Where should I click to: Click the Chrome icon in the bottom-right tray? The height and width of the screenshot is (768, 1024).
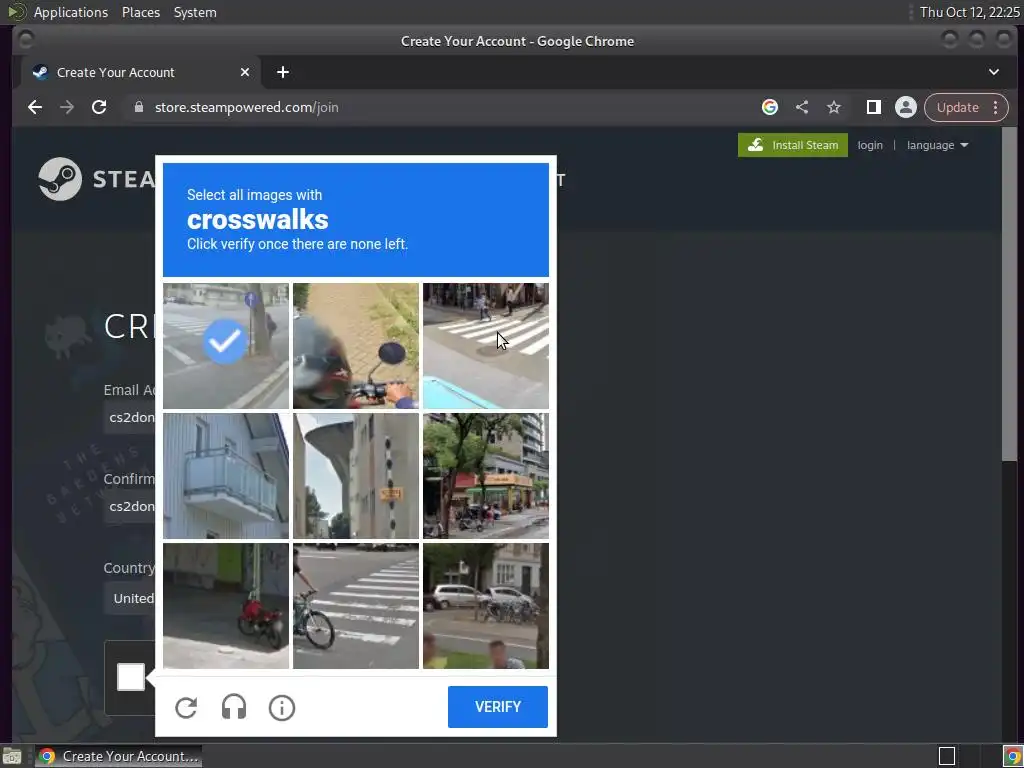[x=1012, y=756]
